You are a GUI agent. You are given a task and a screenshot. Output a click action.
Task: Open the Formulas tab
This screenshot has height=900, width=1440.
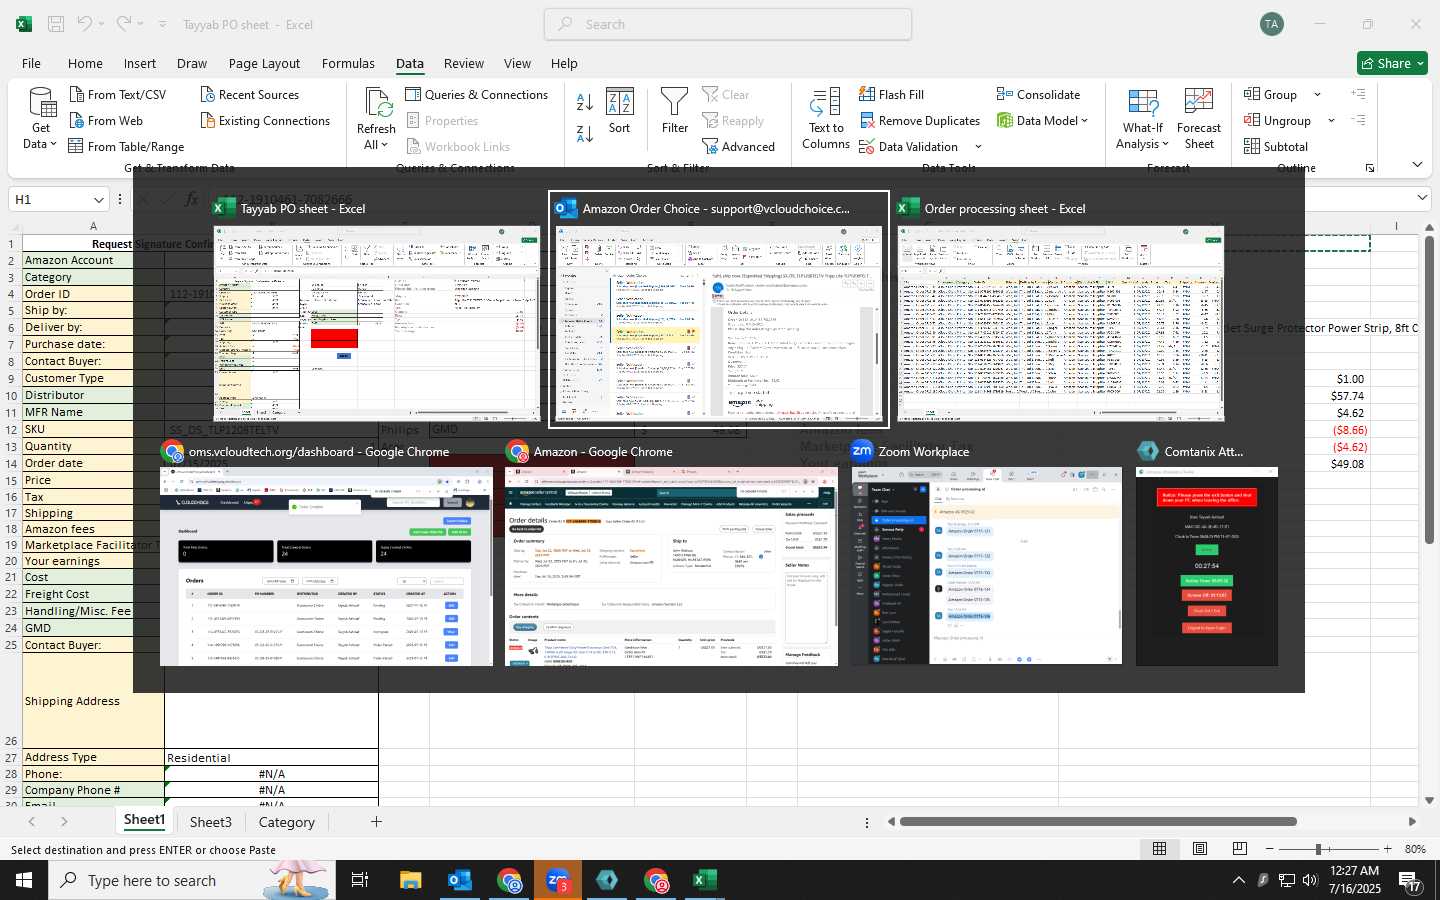[x=348, y=63]
